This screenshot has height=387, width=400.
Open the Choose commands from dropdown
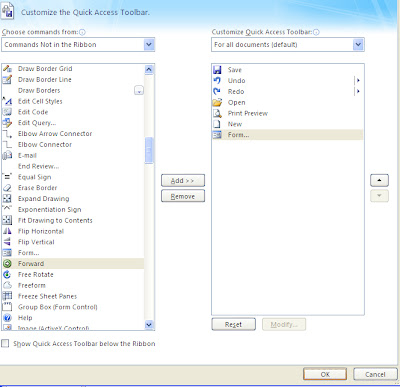[149, 44]
